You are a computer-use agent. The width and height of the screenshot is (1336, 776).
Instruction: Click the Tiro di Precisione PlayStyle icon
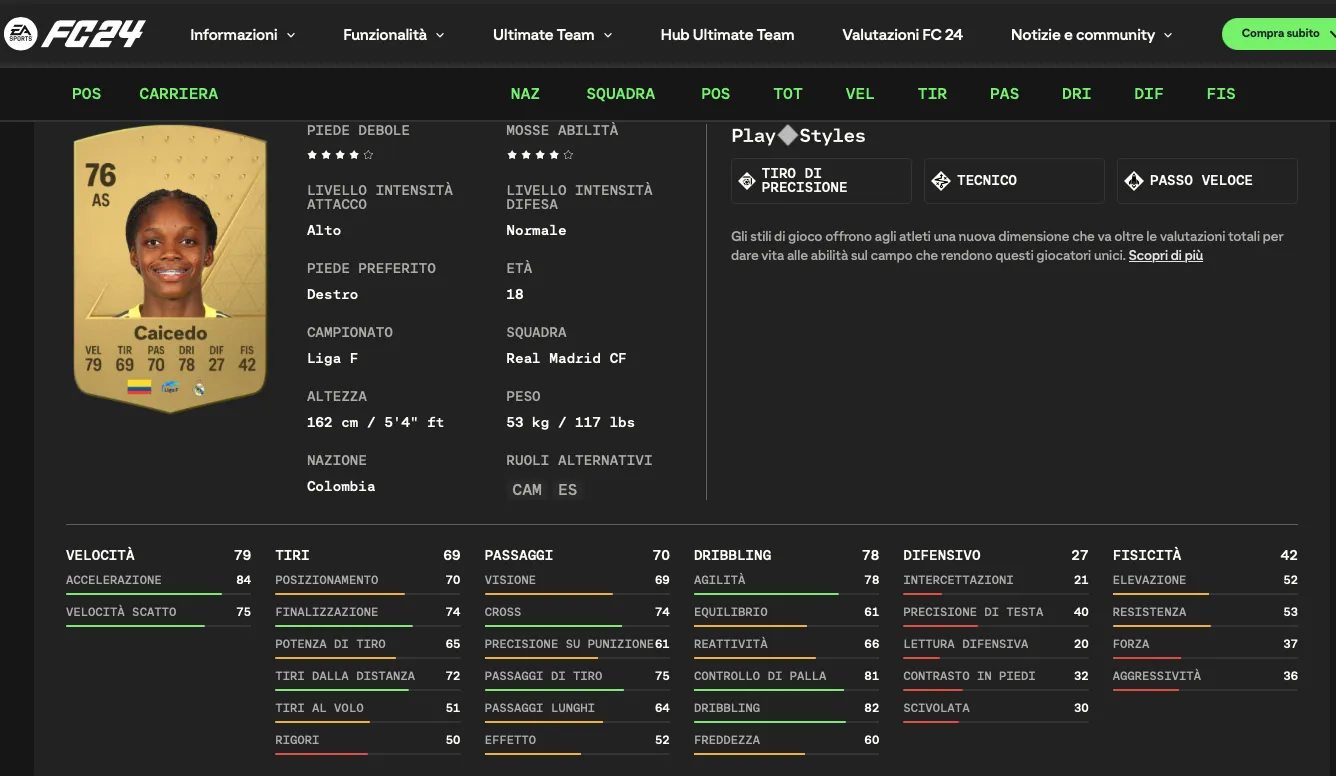click(x=746, y=181)
